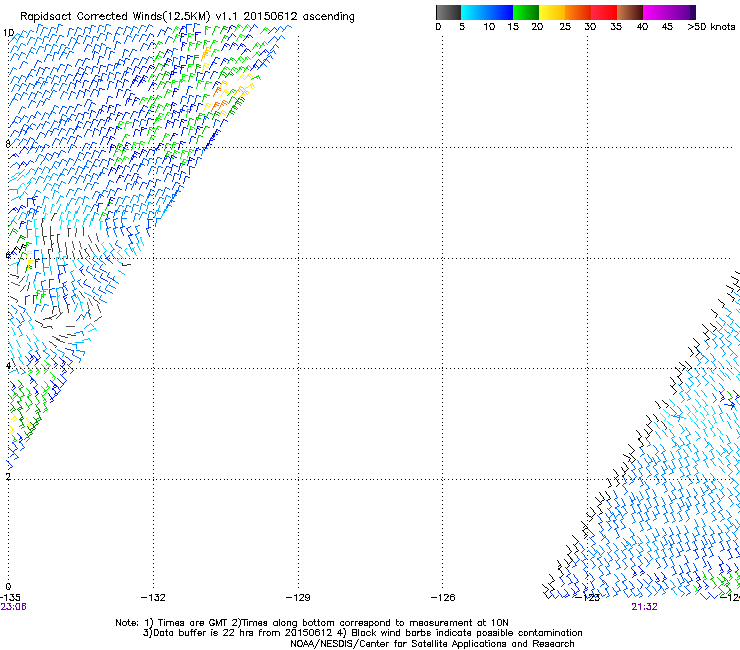This screenshot has width=740, height=650.
Task: Click the '>50 knots' legend label
Action: [x=711, y=27]
